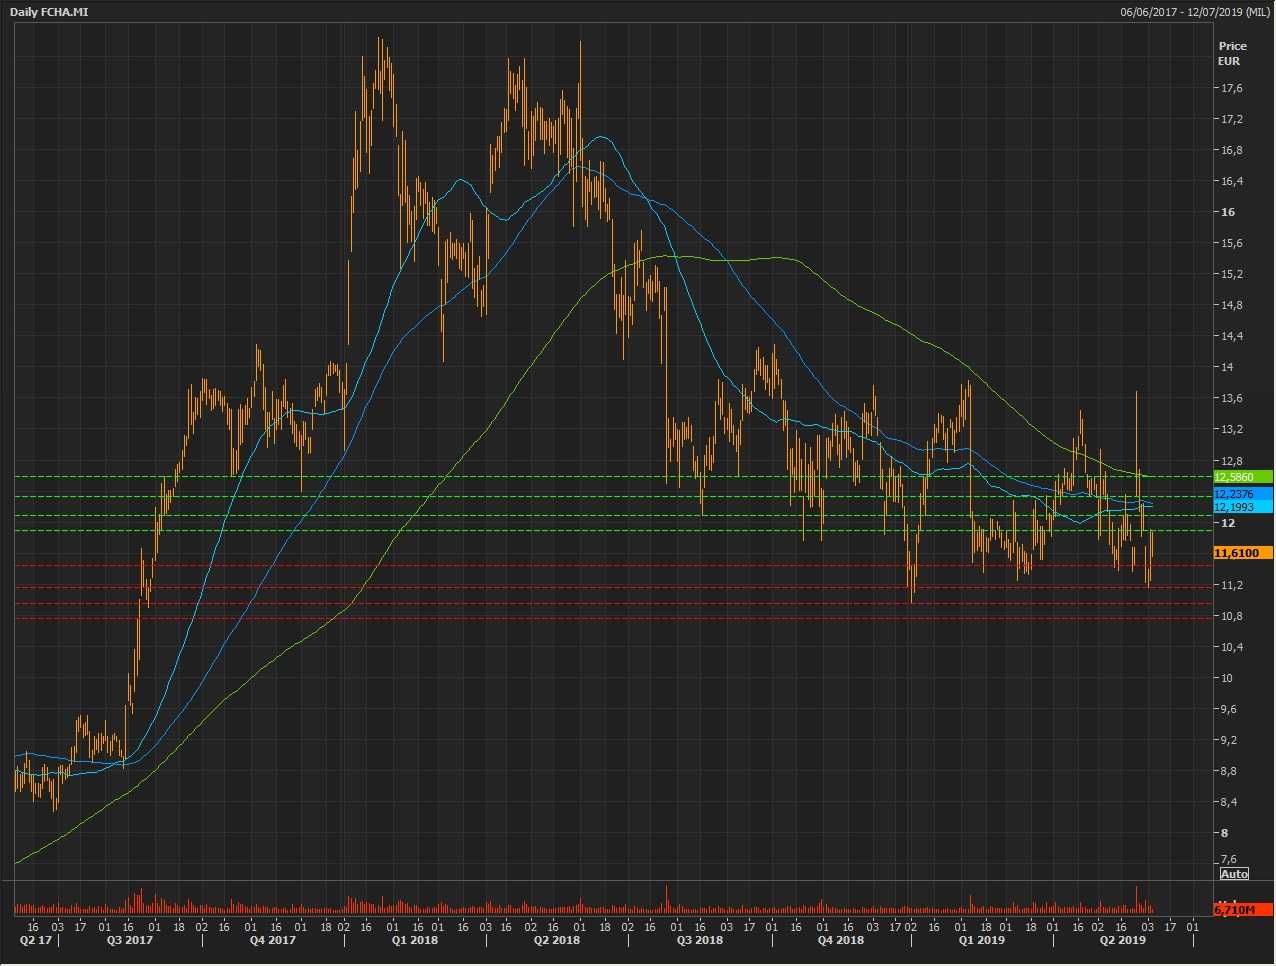The height and width of the screenshot is (966, 1276).
Task: Jump to Q4 2017 on the time axis
Action: pos(273,940)
